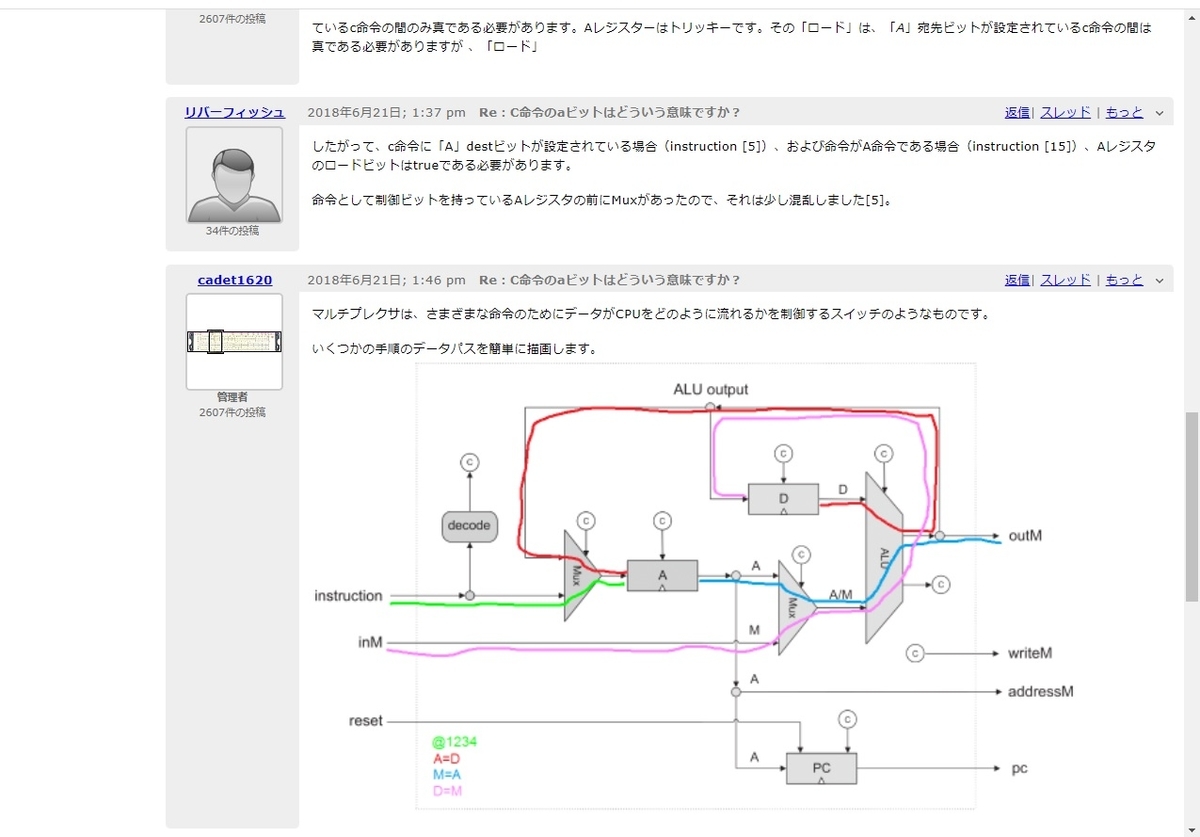Click the 34件の投稿 post count text
This screenshot has height=837, width=1200.
tap(232, 230)
